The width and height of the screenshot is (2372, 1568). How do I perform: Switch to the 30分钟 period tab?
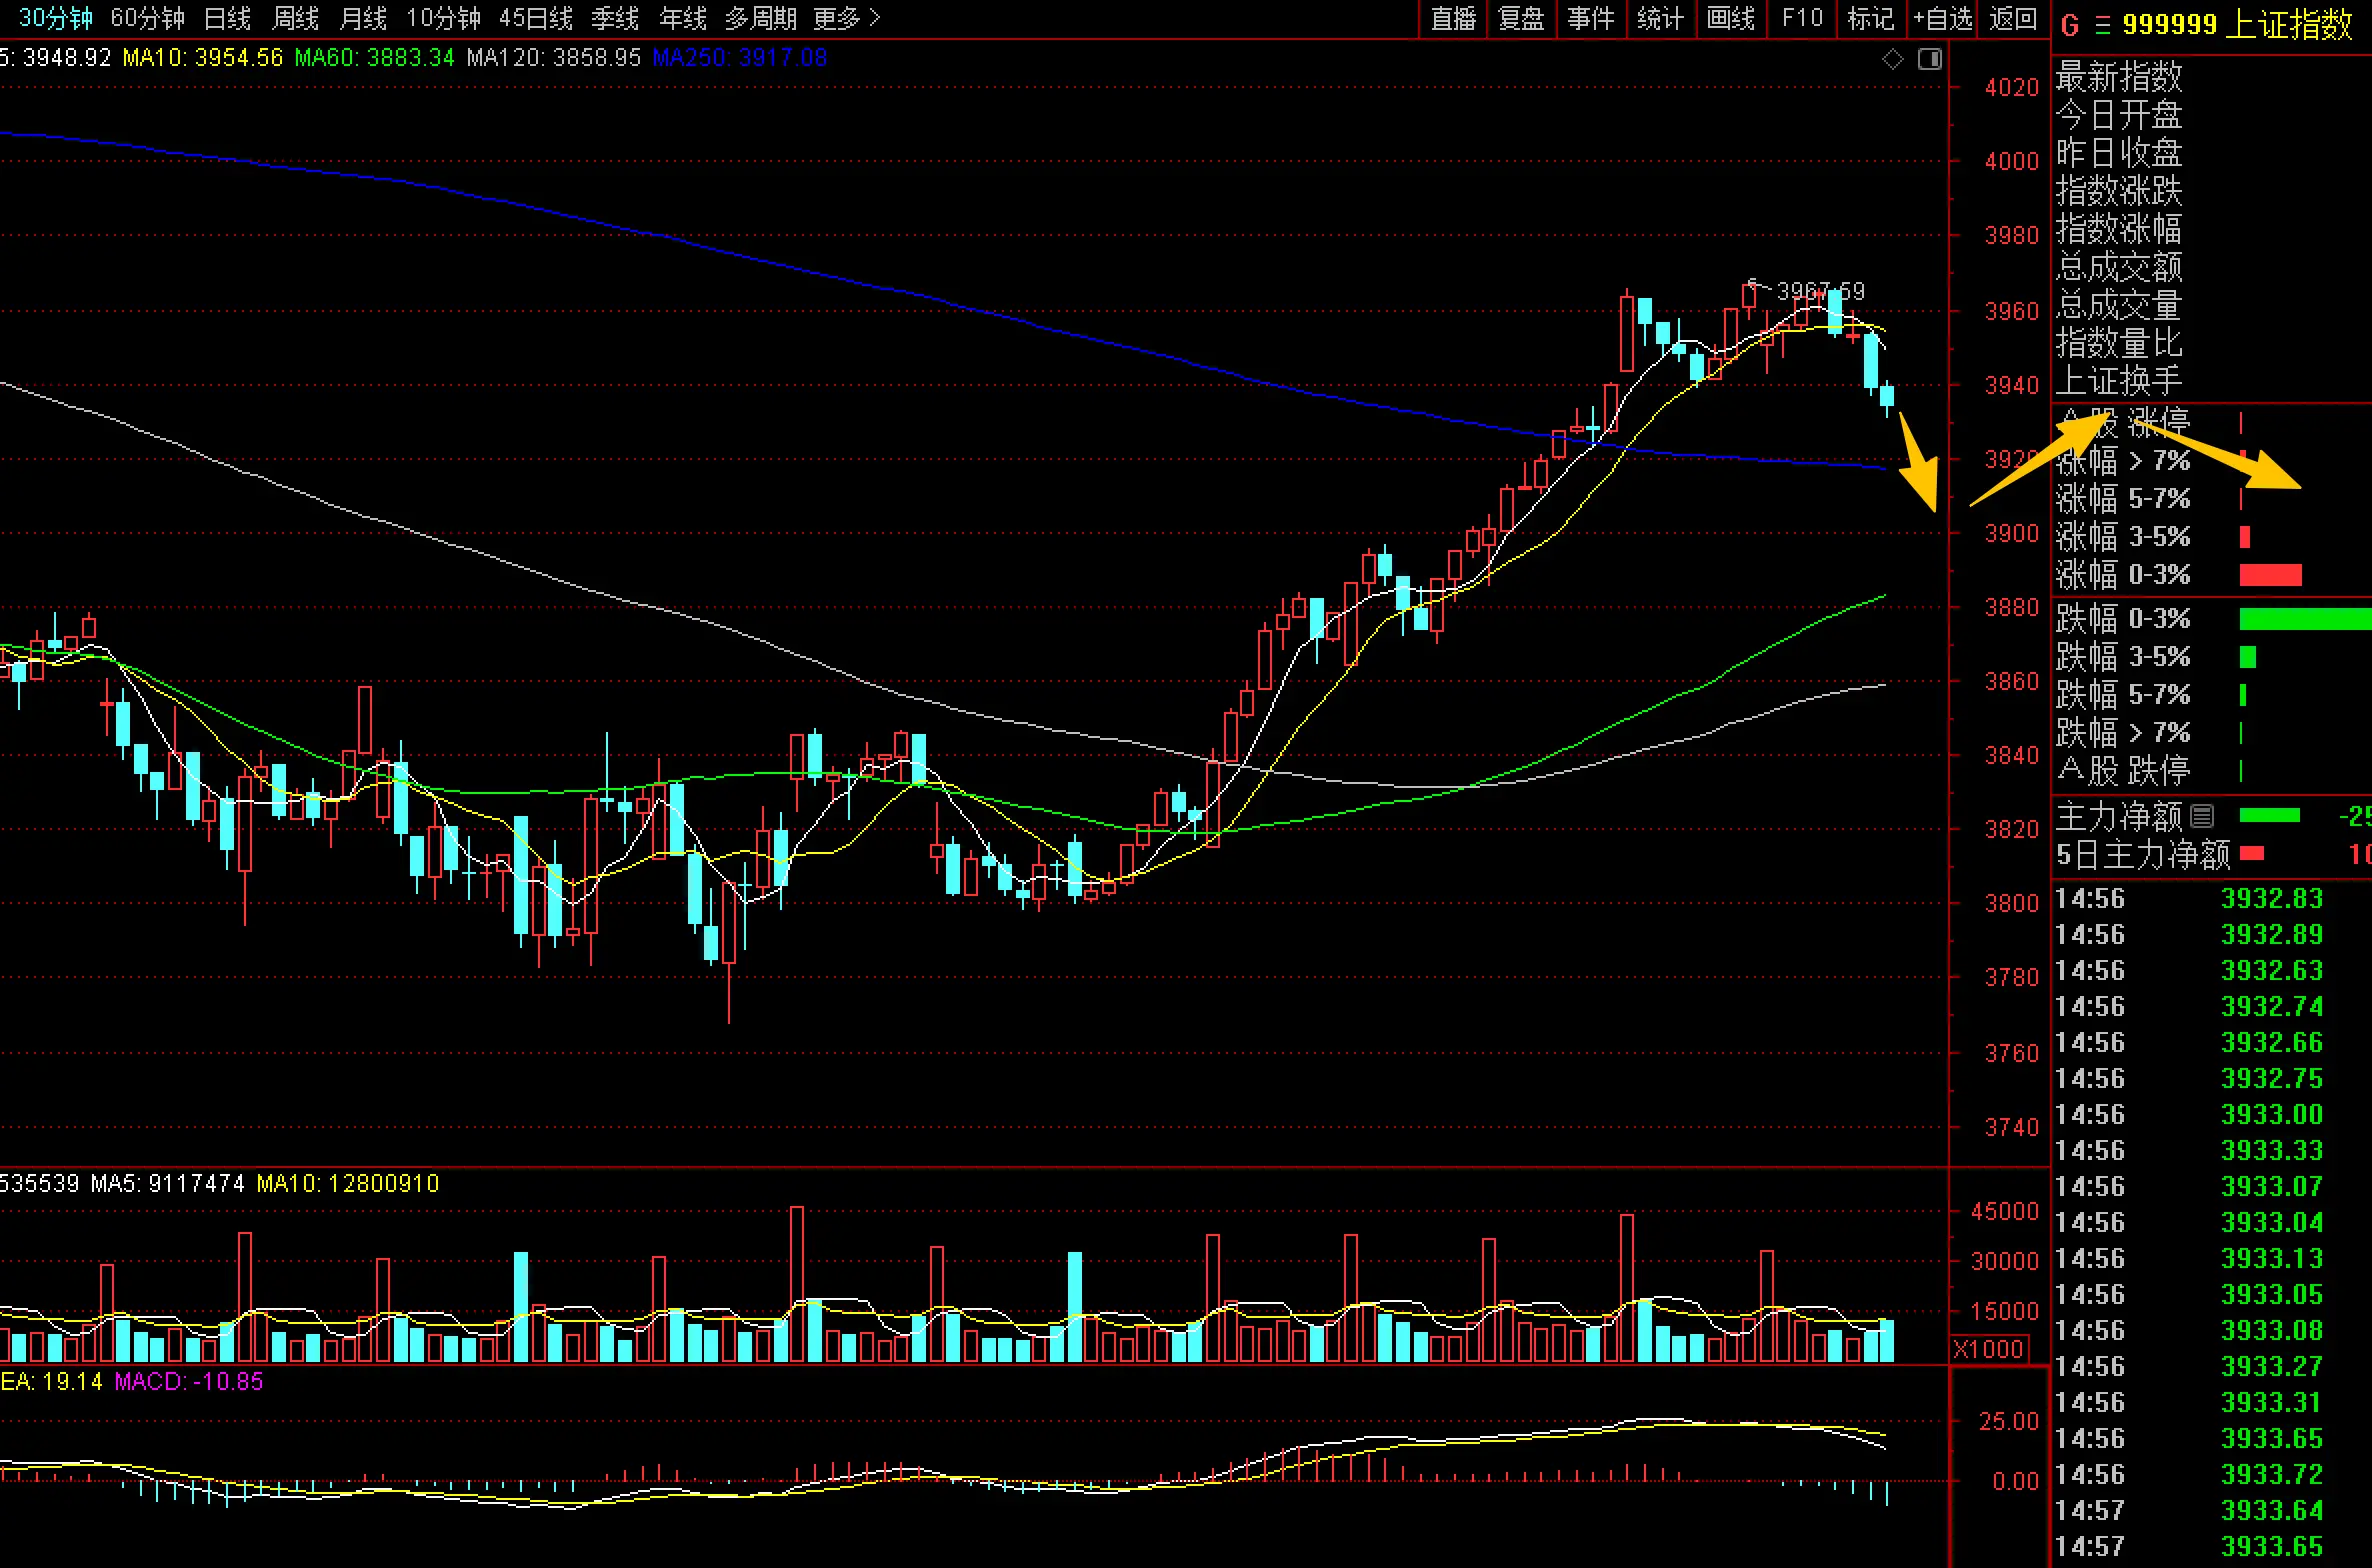[x=56, y=18]
